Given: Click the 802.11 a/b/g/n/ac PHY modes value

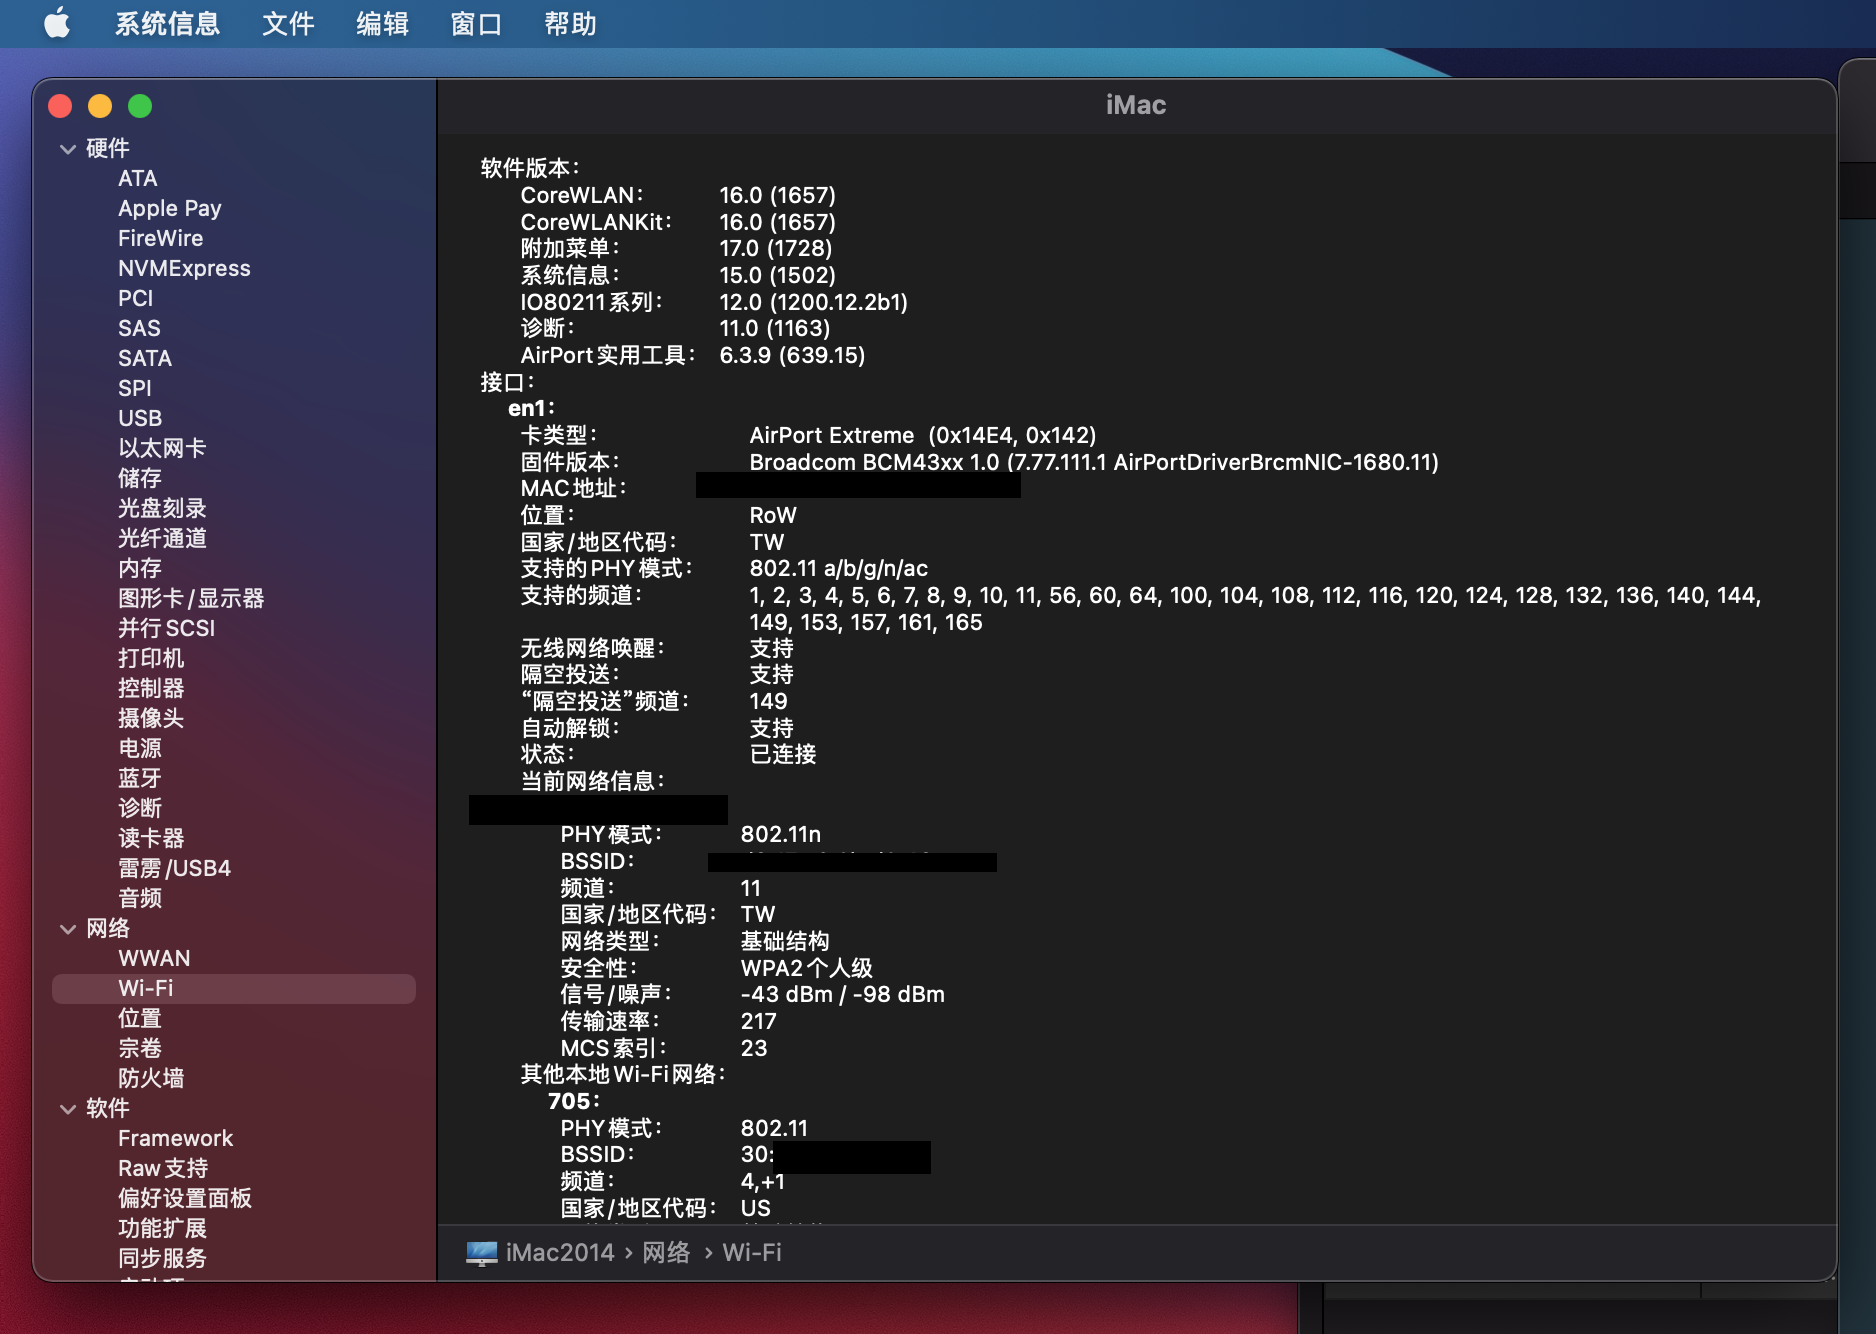Looking at the screenshot, I should 839,569.
